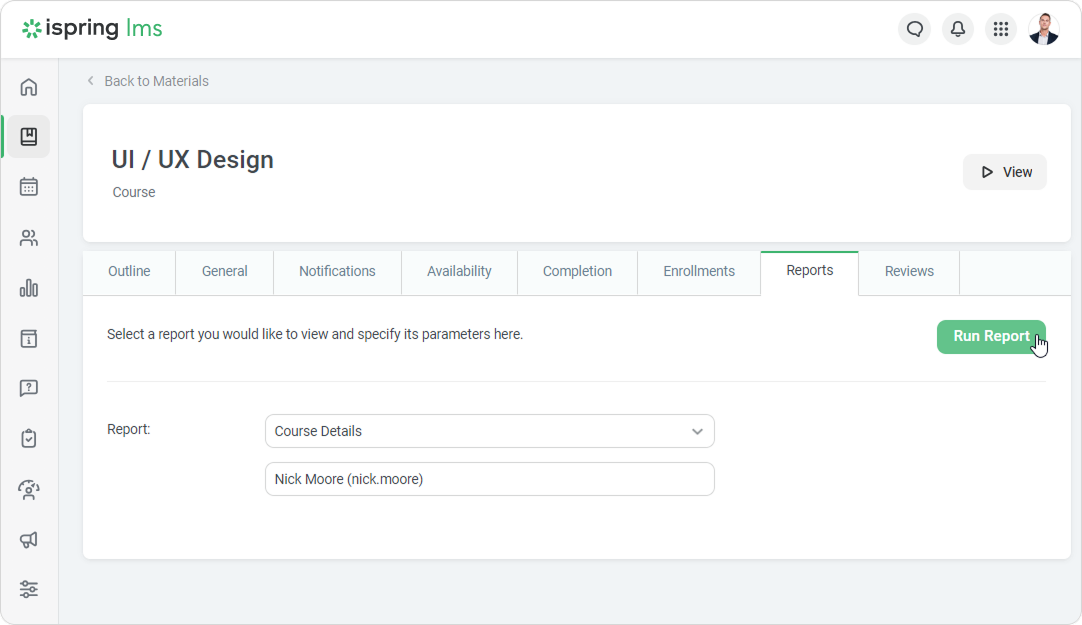
Task: Open the user profile avatar
Action: pos(1043,29)
